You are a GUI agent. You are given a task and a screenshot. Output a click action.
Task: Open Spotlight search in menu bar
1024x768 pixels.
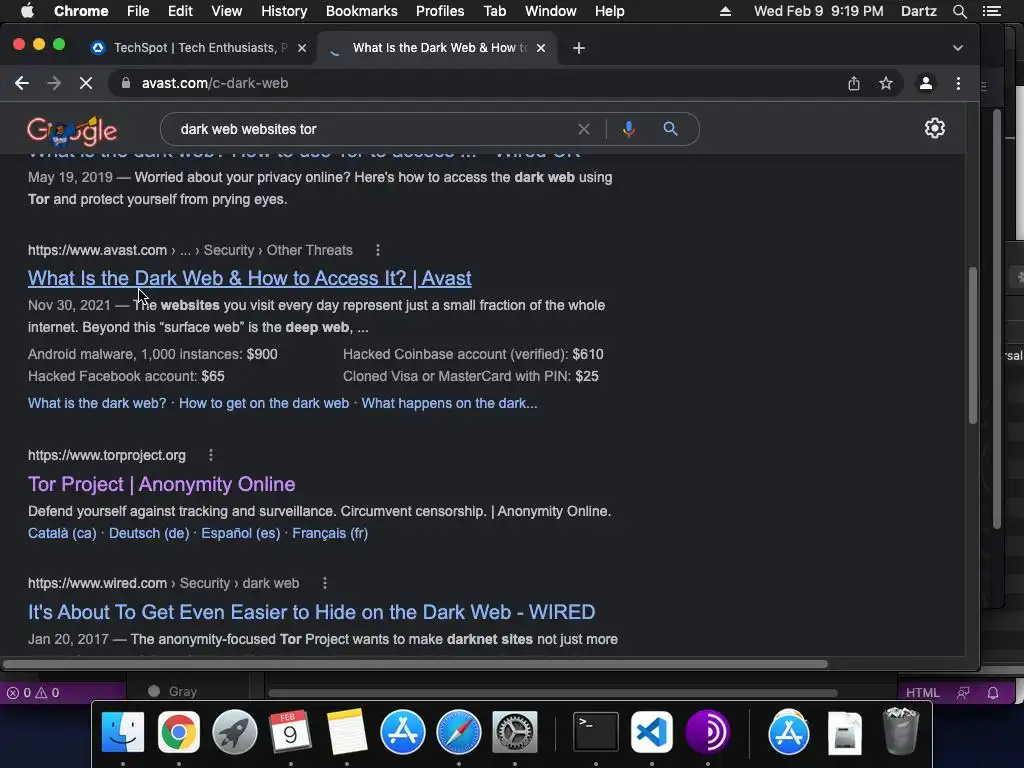click(959, 11)
